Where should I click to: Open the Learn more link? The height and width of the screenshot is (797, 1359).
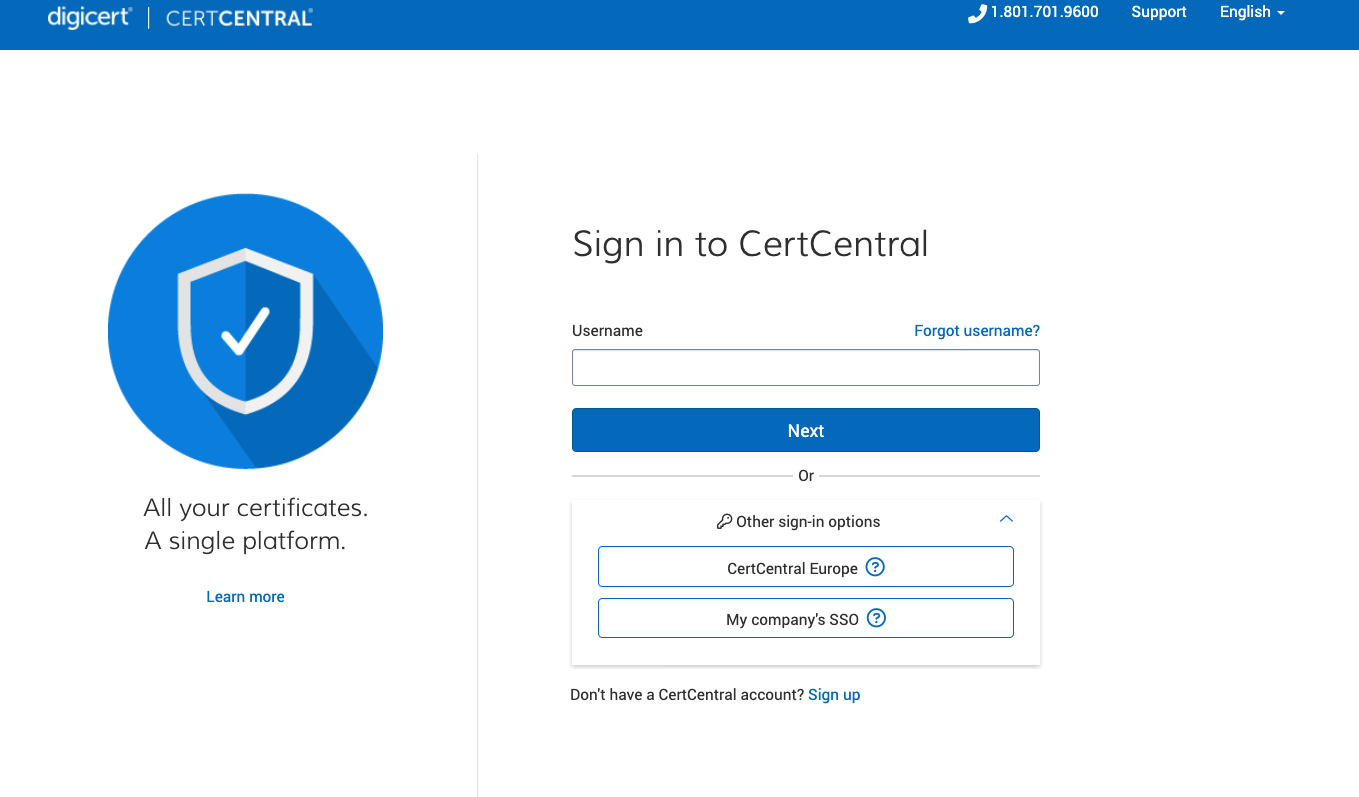(x=245, y=596)
